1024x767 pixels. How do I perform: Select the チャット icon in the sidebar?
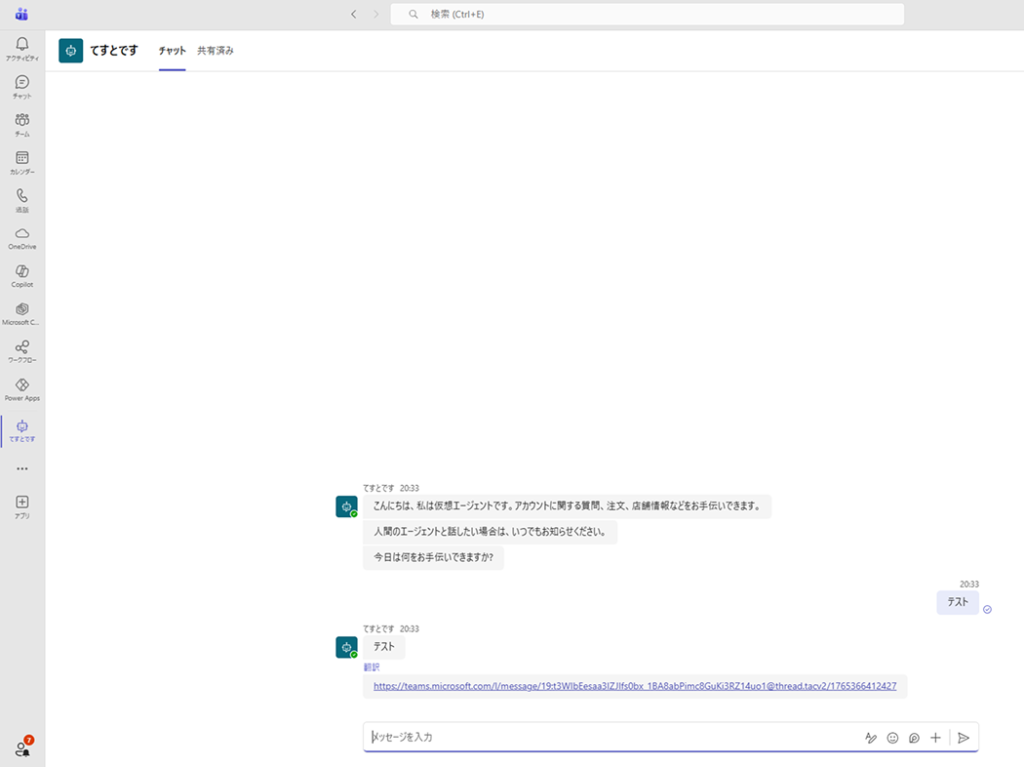pos(21,83)
